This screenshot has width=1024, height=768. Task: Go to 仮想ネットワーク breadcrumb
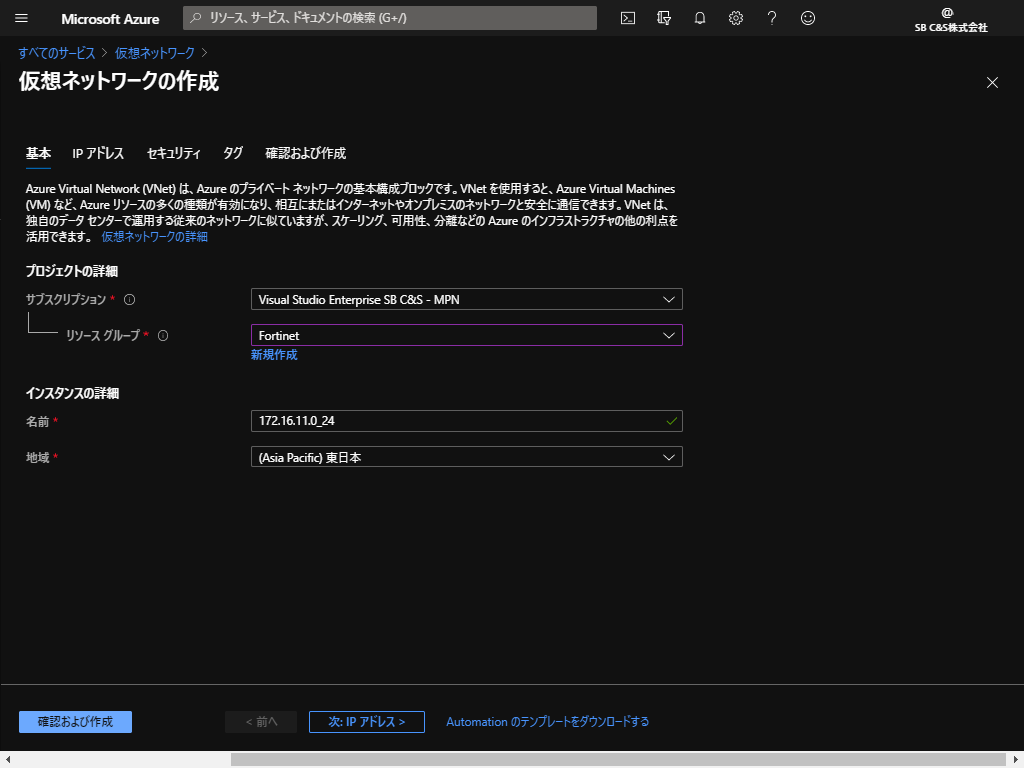(x=155, y=53)
